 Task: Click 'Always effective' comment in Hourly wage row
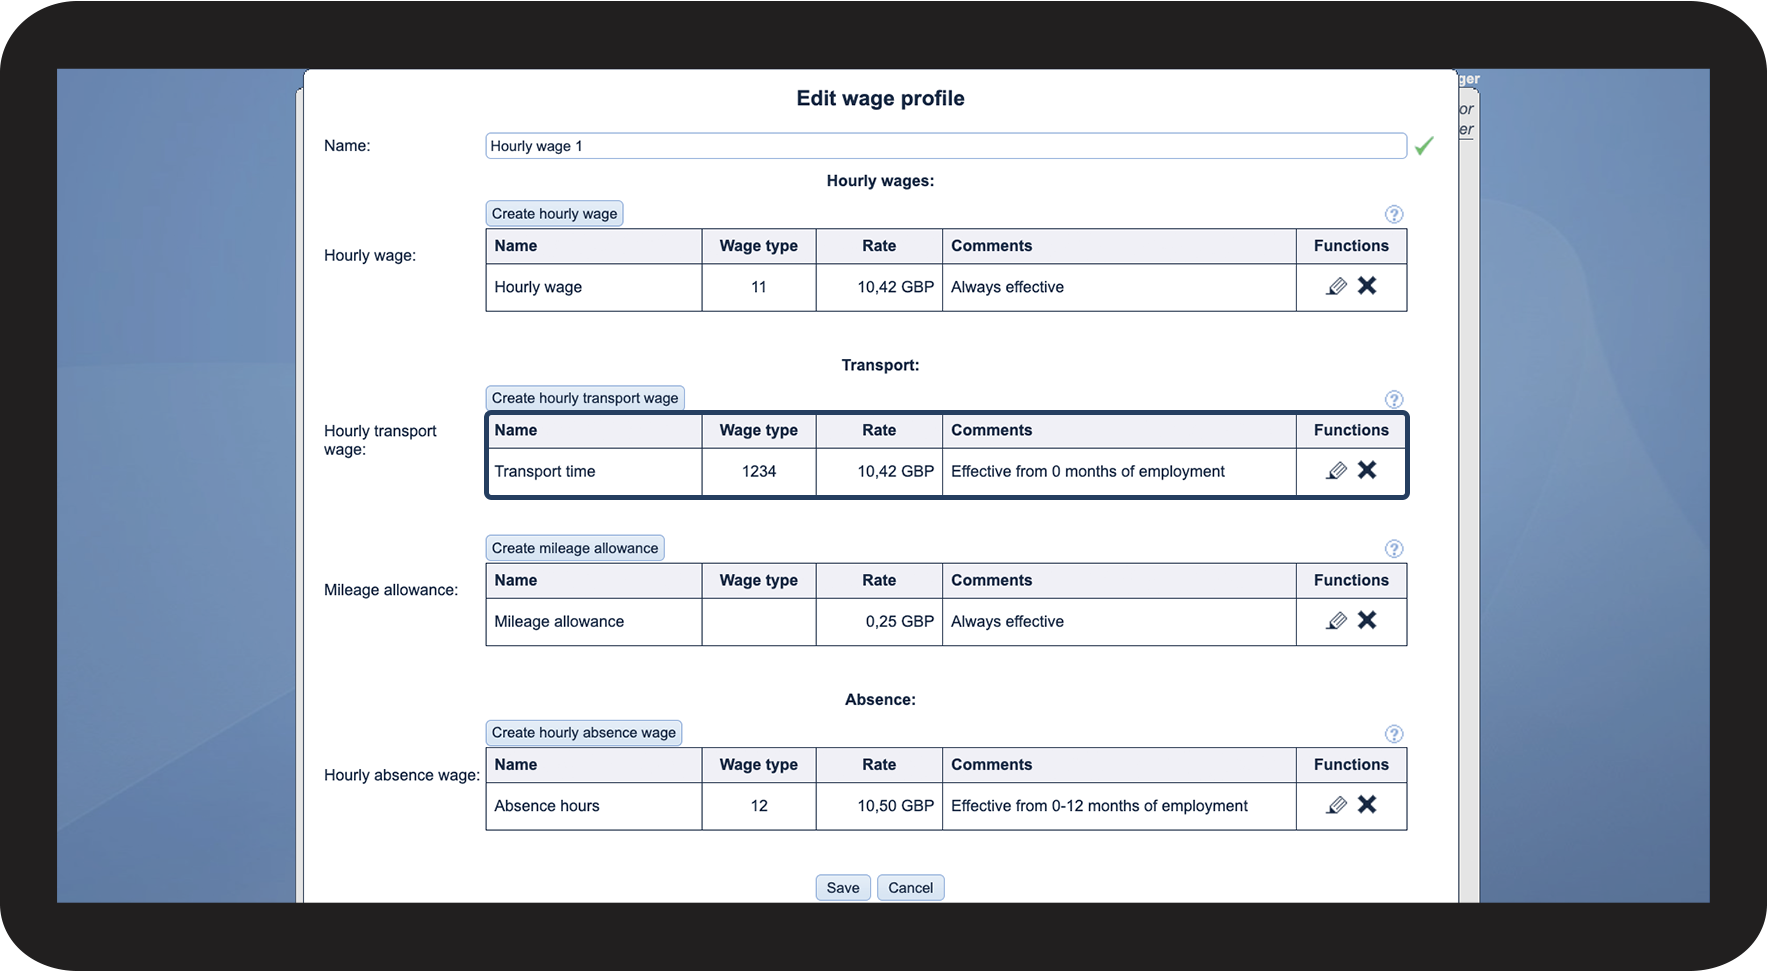point(1007,287)
